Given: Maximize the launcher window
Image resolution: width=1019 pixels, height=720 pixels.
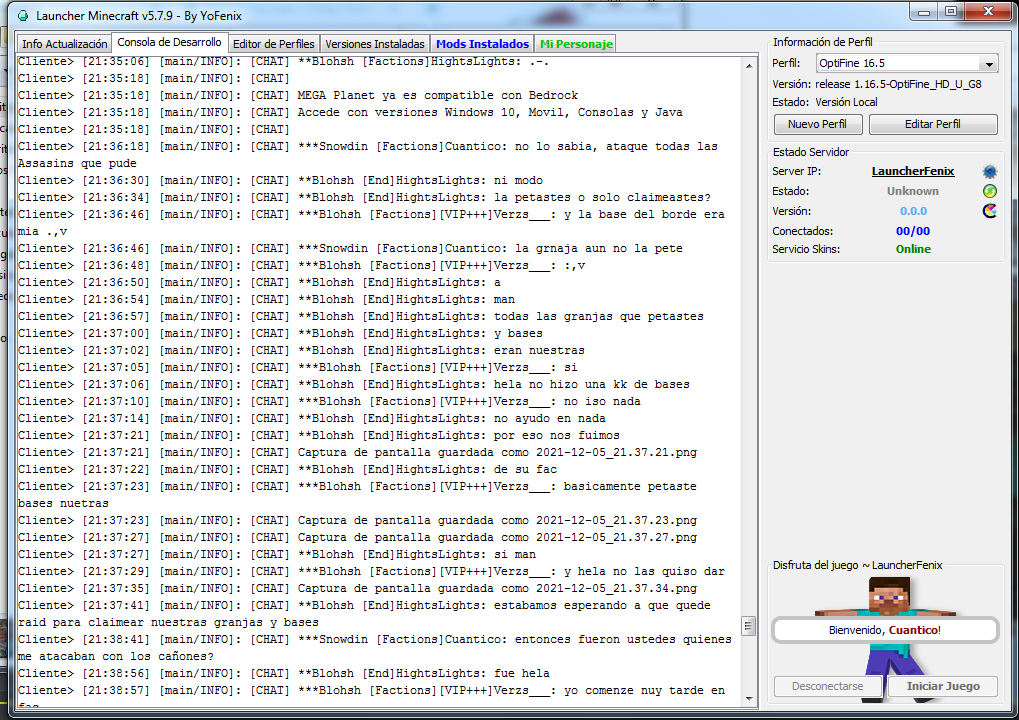Looking at the screenshot, I should pos(950,12).
